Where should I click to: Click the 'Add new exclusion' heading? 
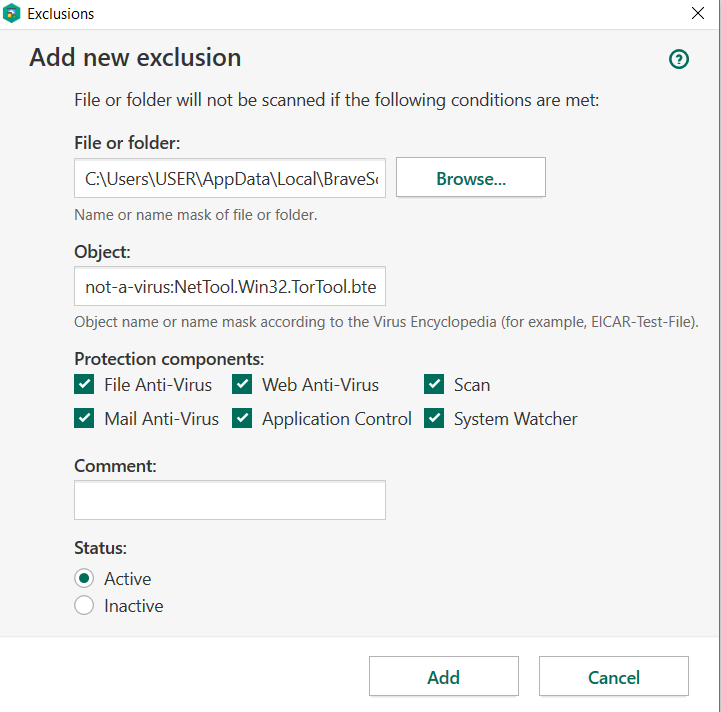pyautogui.click(x=135, y=57)
